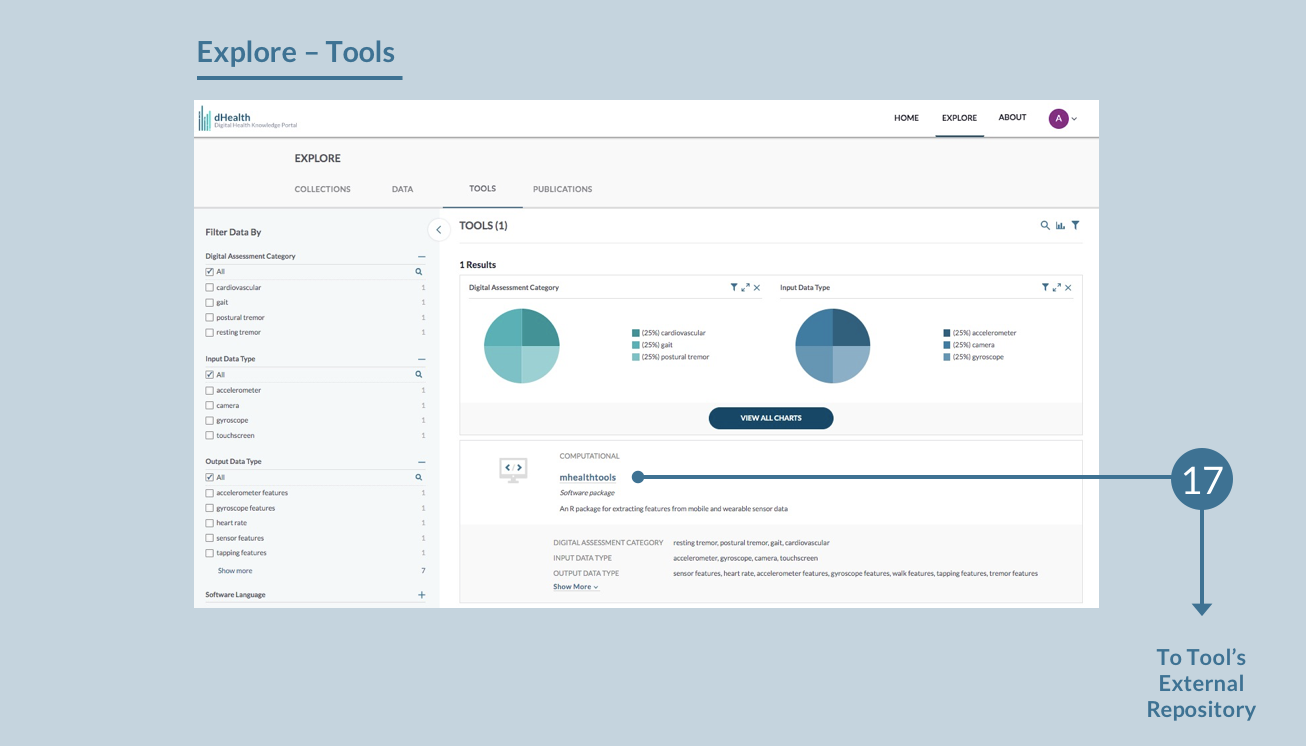Check the gait filter checkbox

click(x=209, y=303)
